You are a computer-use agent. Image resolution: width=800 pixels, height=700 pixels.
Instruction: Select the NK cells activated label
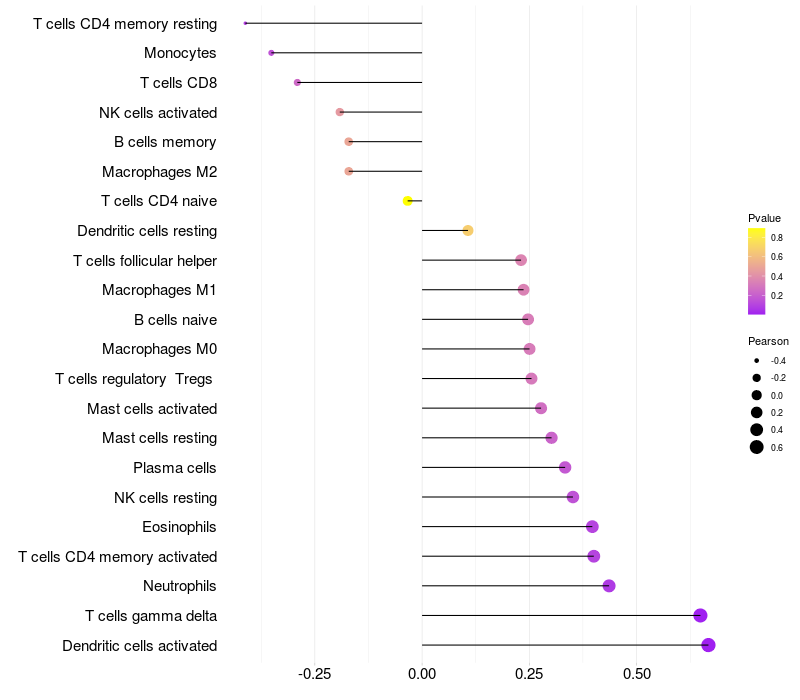(158, 112)
